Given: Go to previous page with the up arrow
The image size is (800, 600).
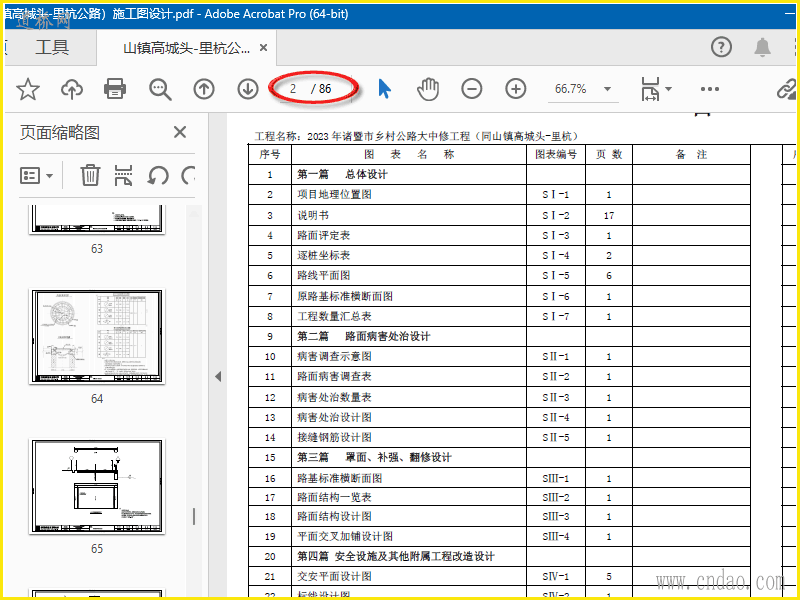Looking at the screenshot, I should [x=204, y=89].
